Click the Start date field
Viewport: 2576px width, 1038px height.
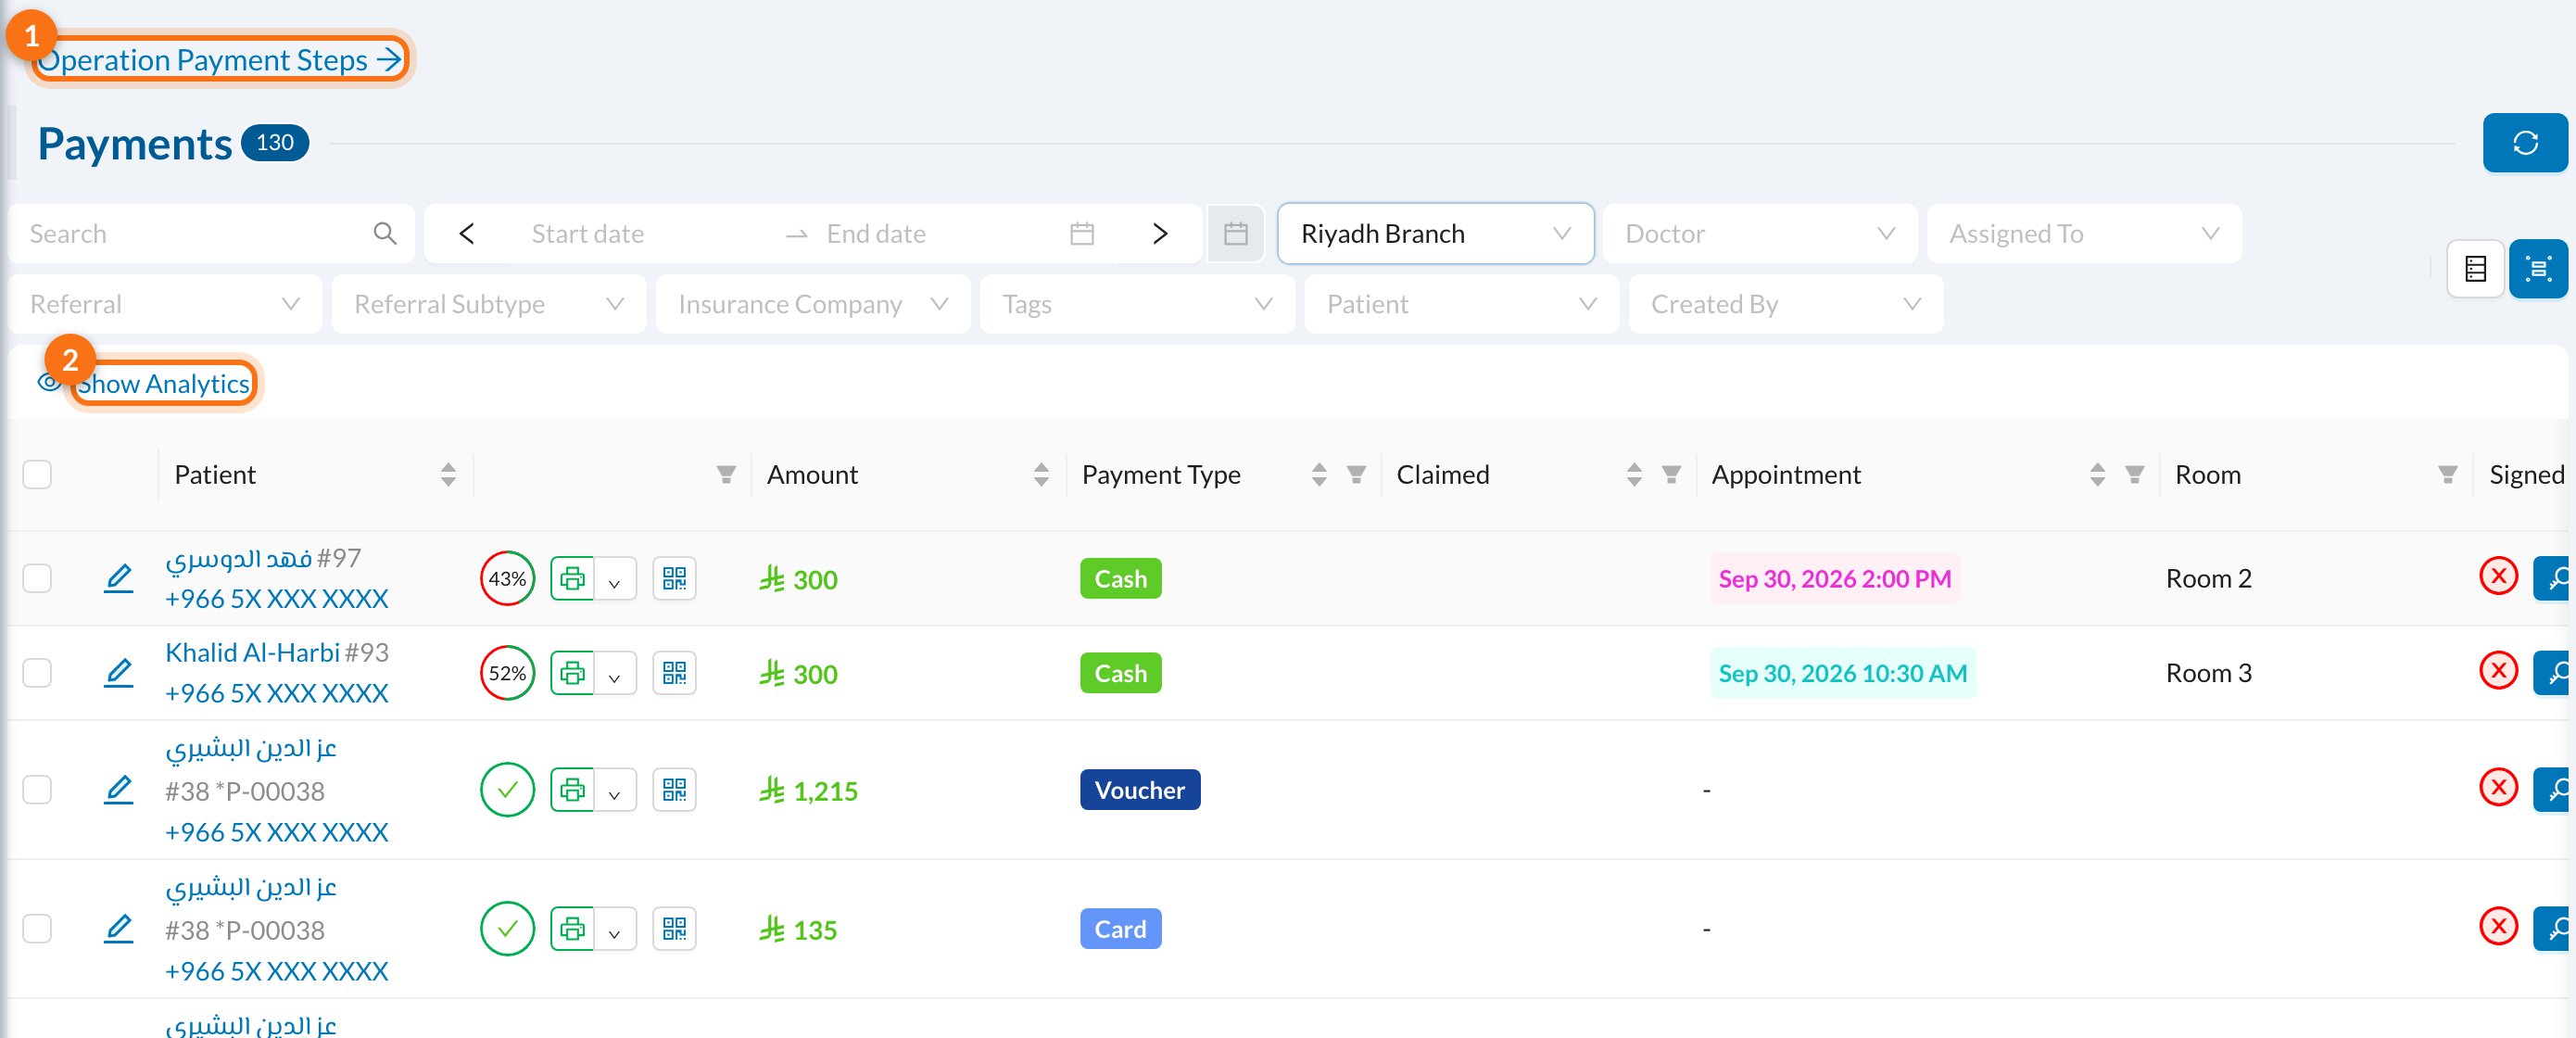click(587, 234)
